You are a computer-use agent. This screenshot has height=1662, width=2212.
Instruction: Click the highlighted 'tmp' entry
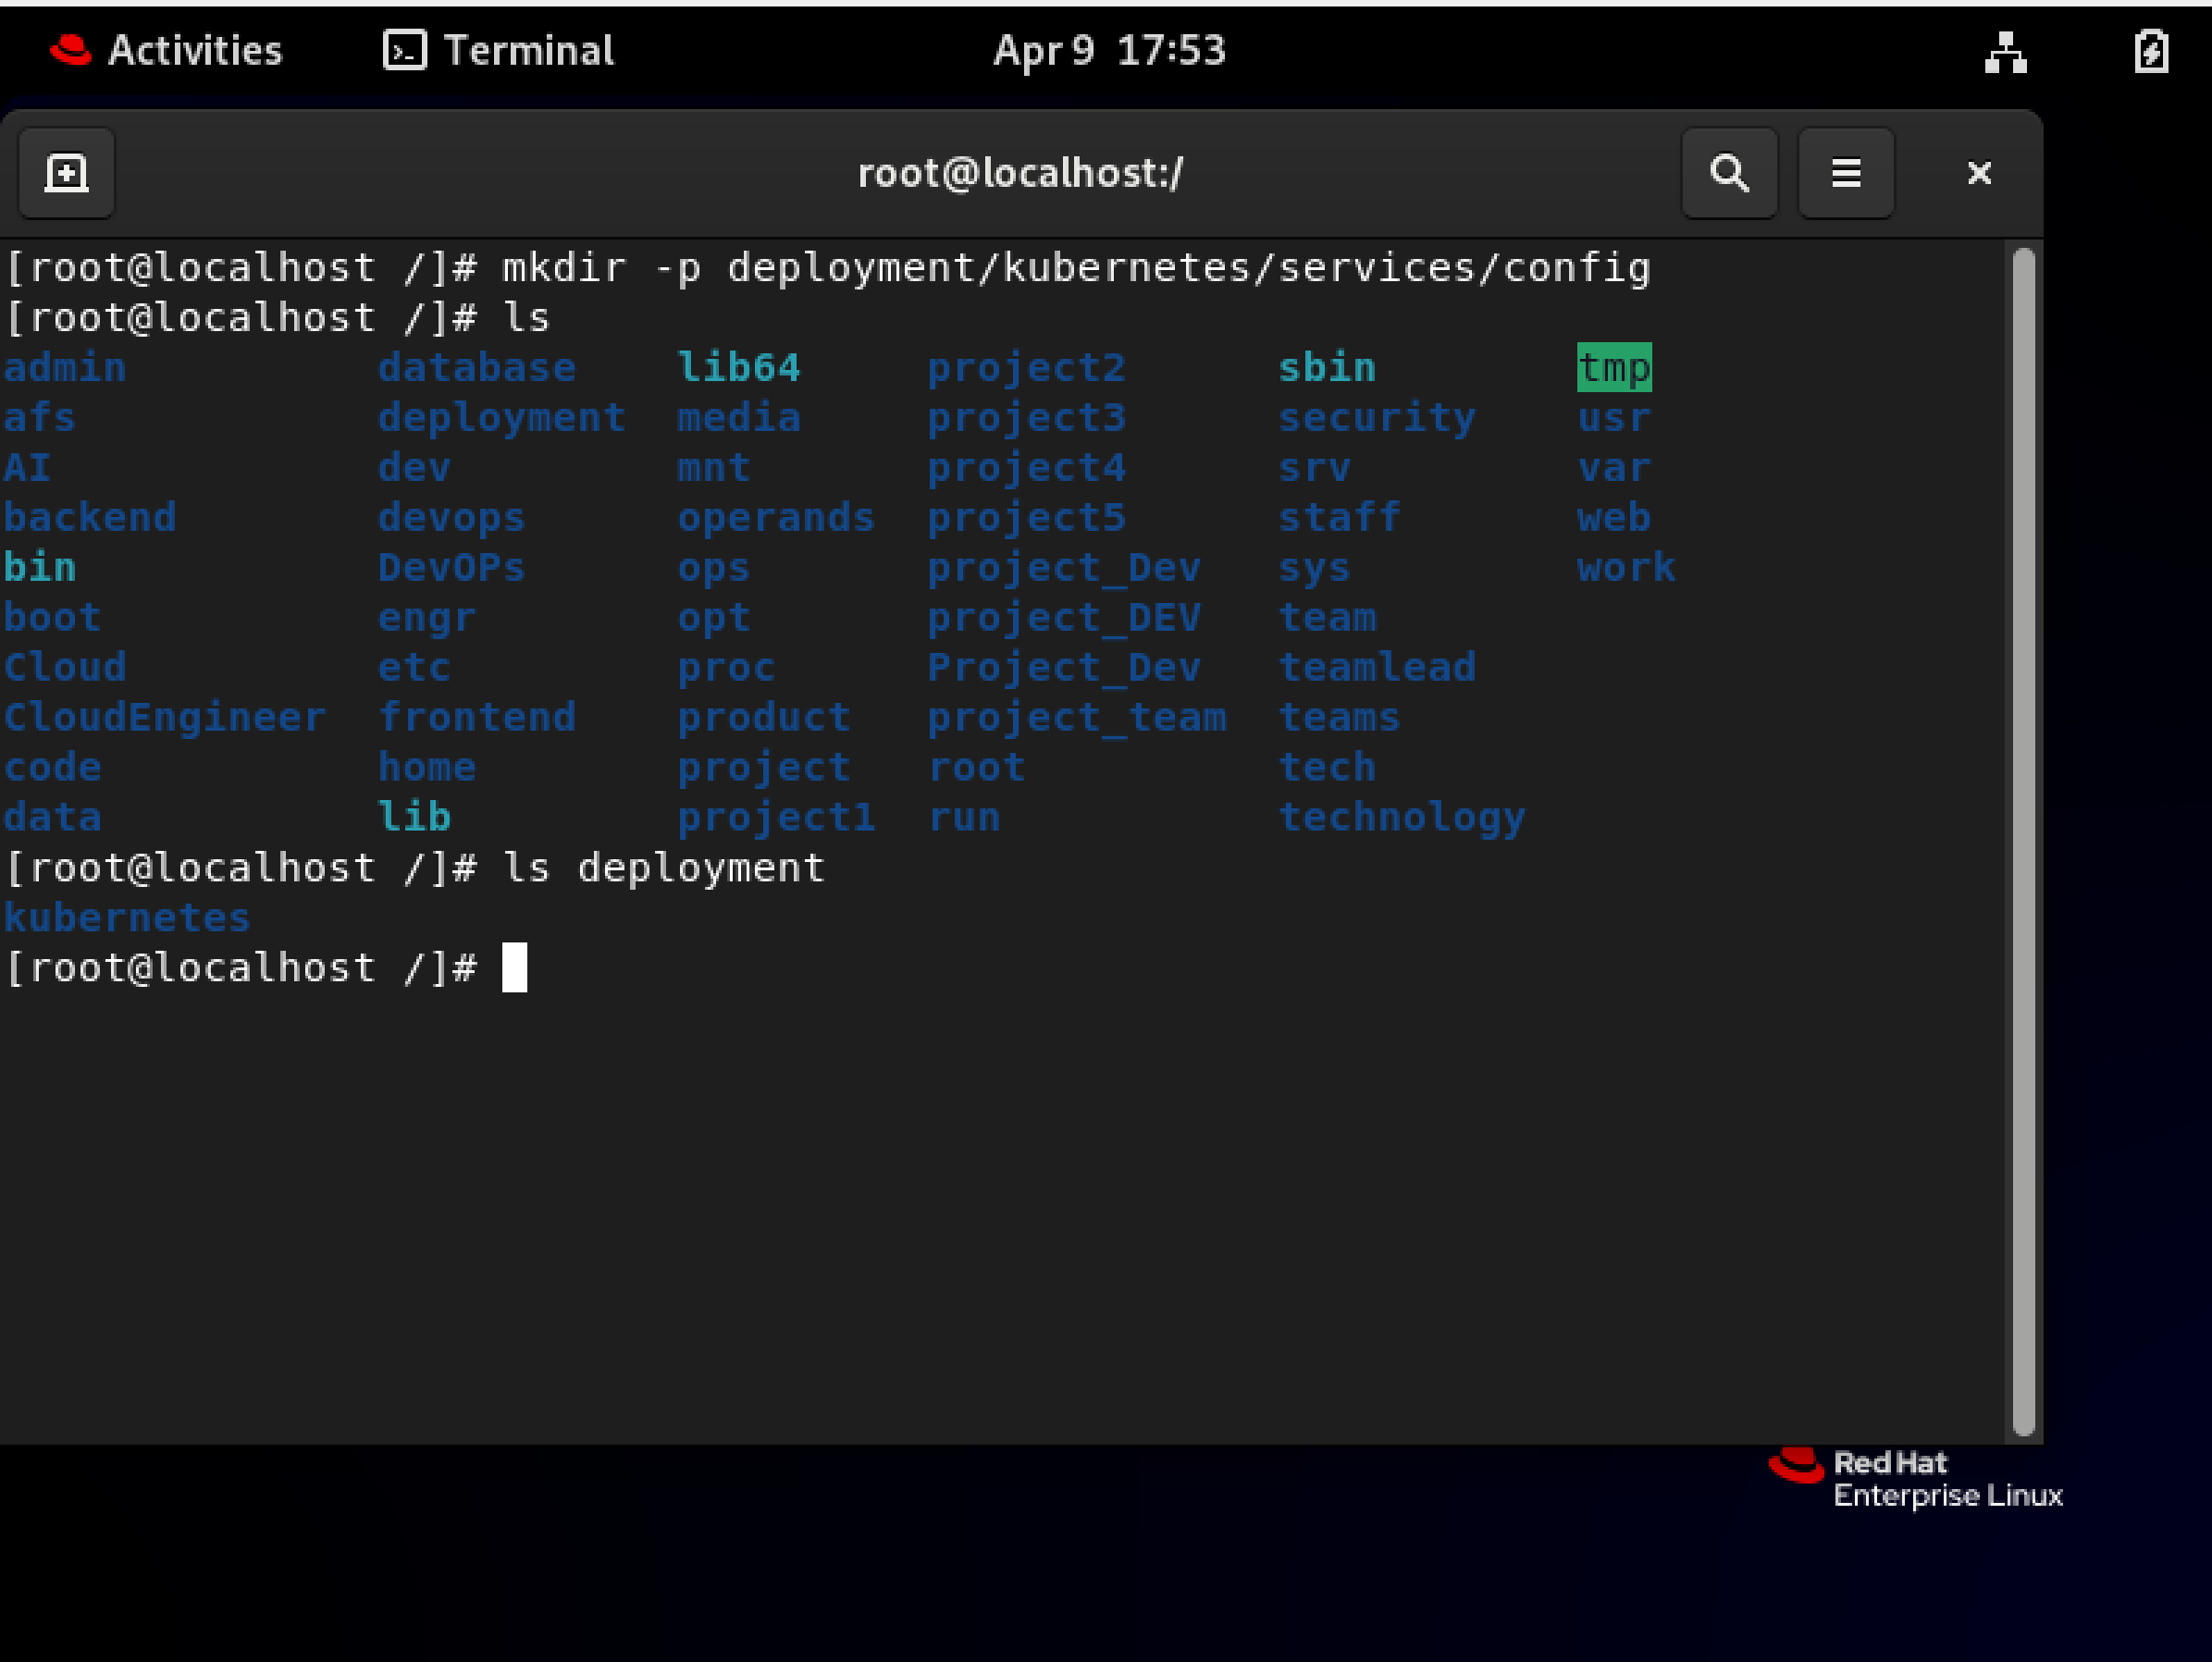[1614, 368]
